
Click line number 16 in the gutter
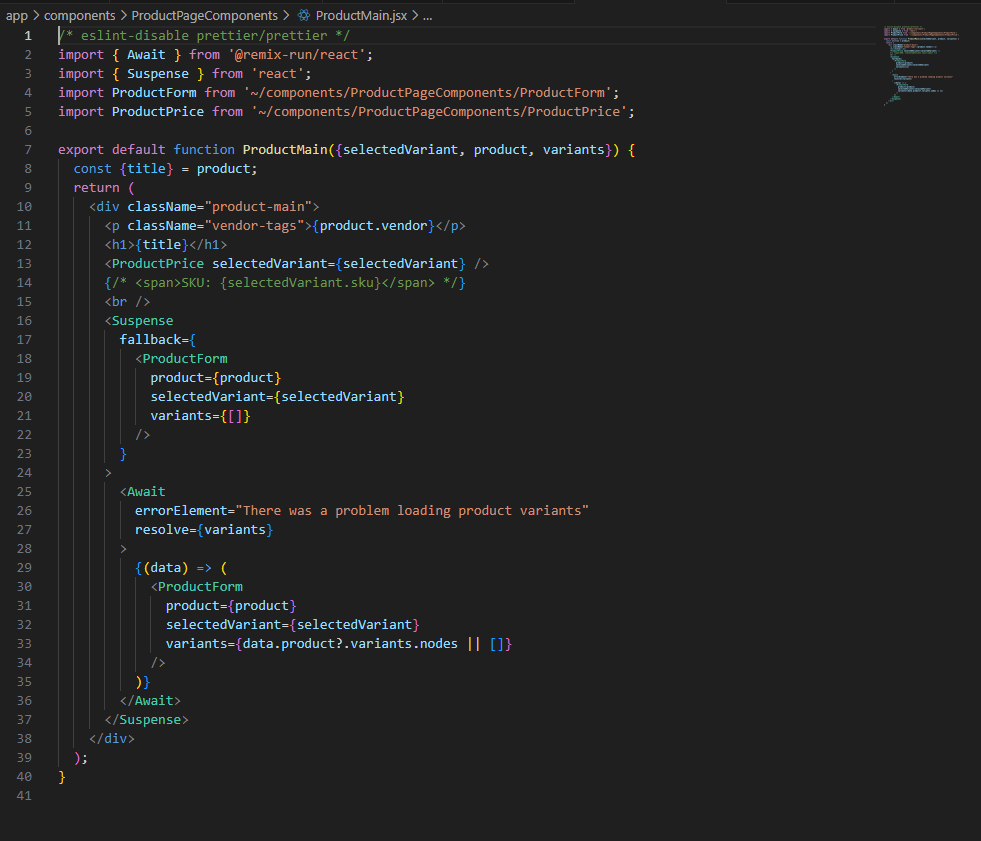coord(24,320)
